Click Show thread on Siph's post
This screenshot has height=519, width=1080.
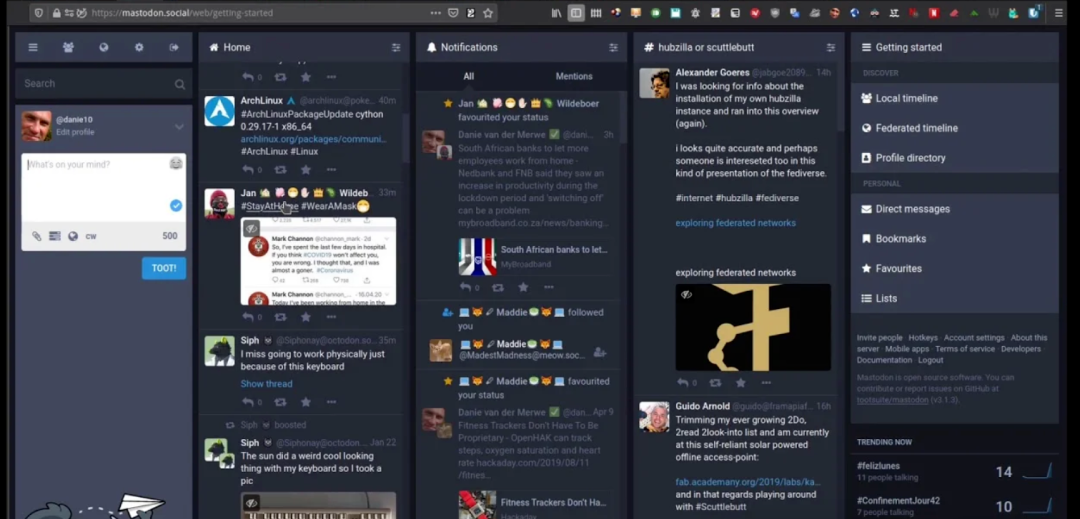(x=267, y=383)
